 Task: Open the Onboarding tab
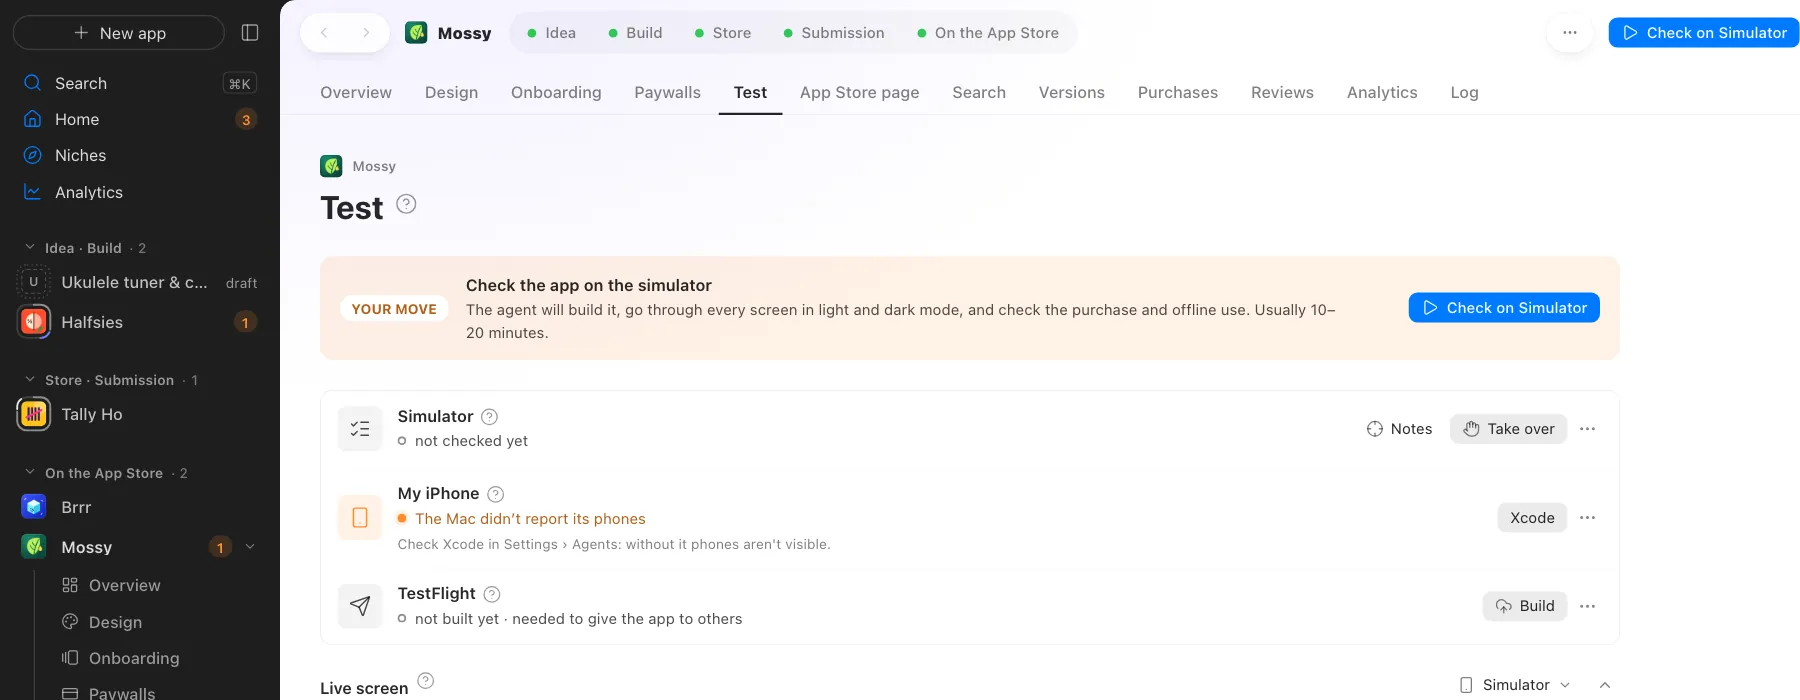[556, 92]
